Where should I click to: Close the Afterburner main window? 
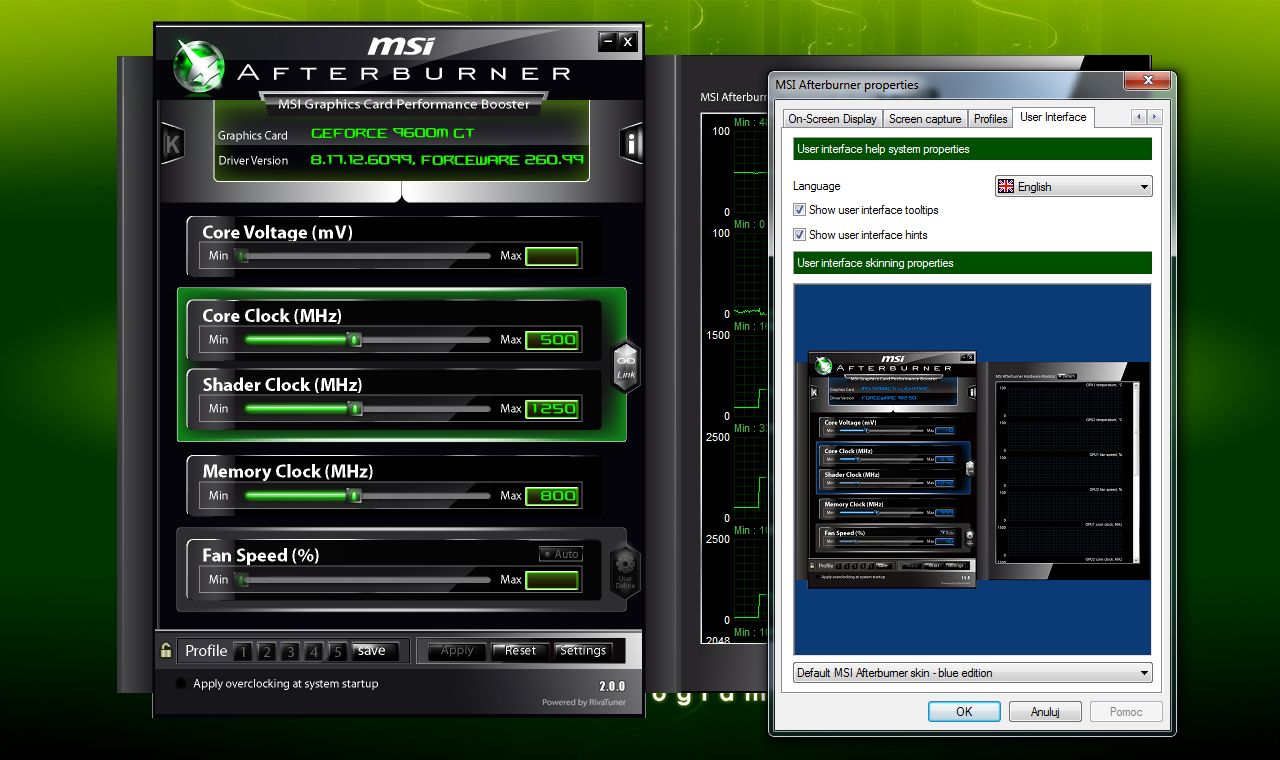(628, 41)
